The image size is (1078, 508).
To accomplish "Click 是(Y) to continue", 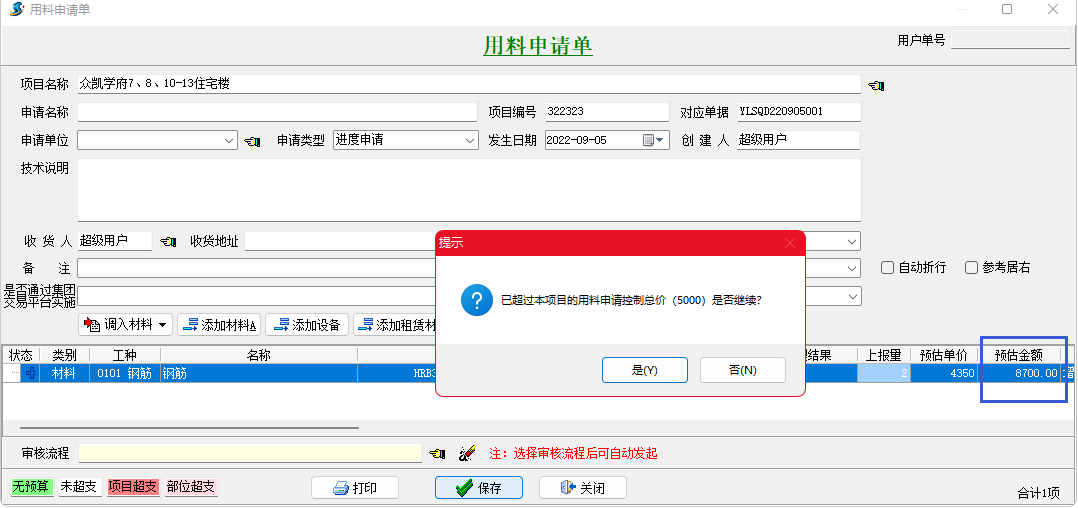I will click(x=644, y=370).
